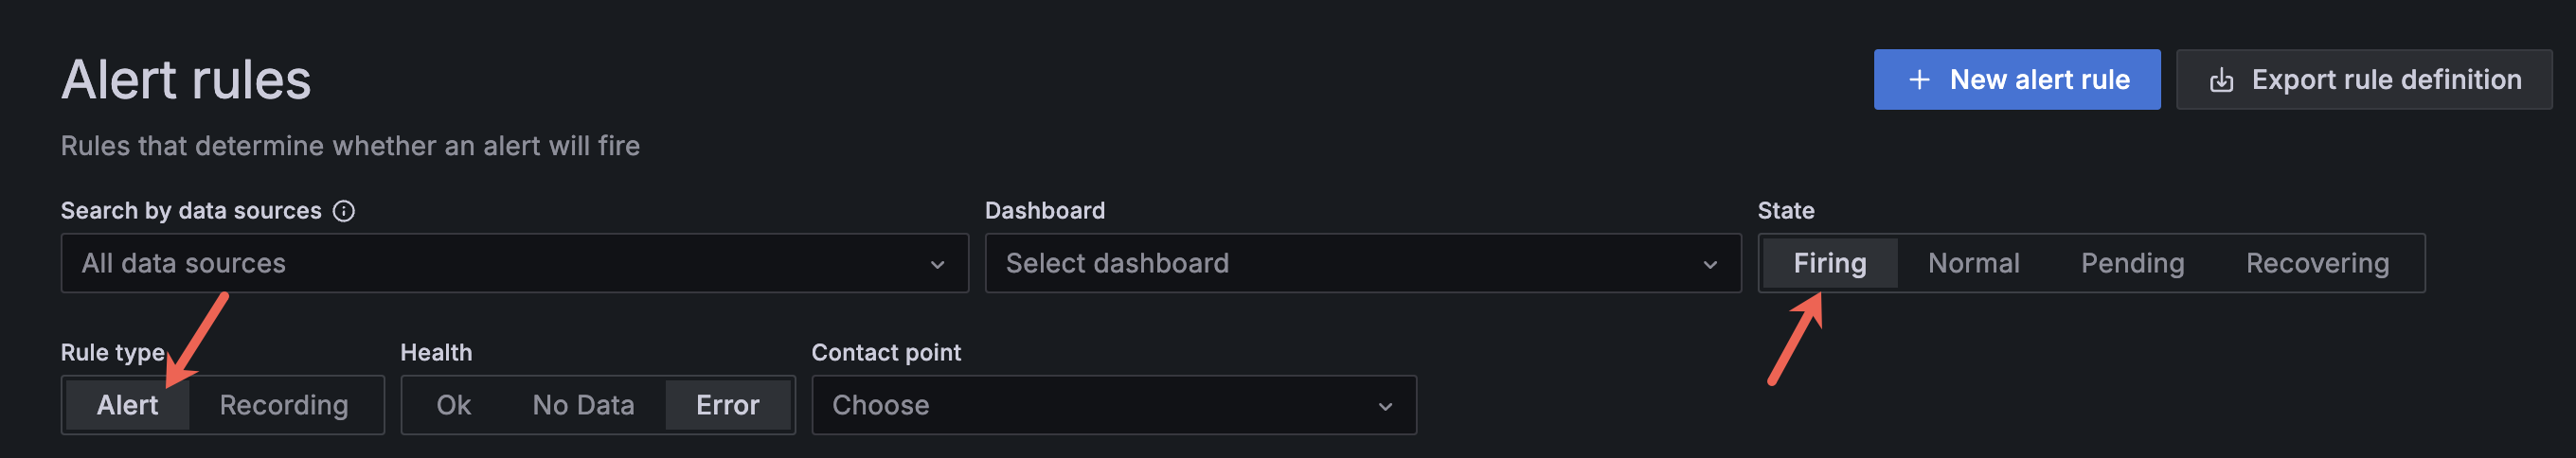Click the export icon on Export rule definition
The height and width of the screenshot is (458, 2576).
[x=2221, y=80]
